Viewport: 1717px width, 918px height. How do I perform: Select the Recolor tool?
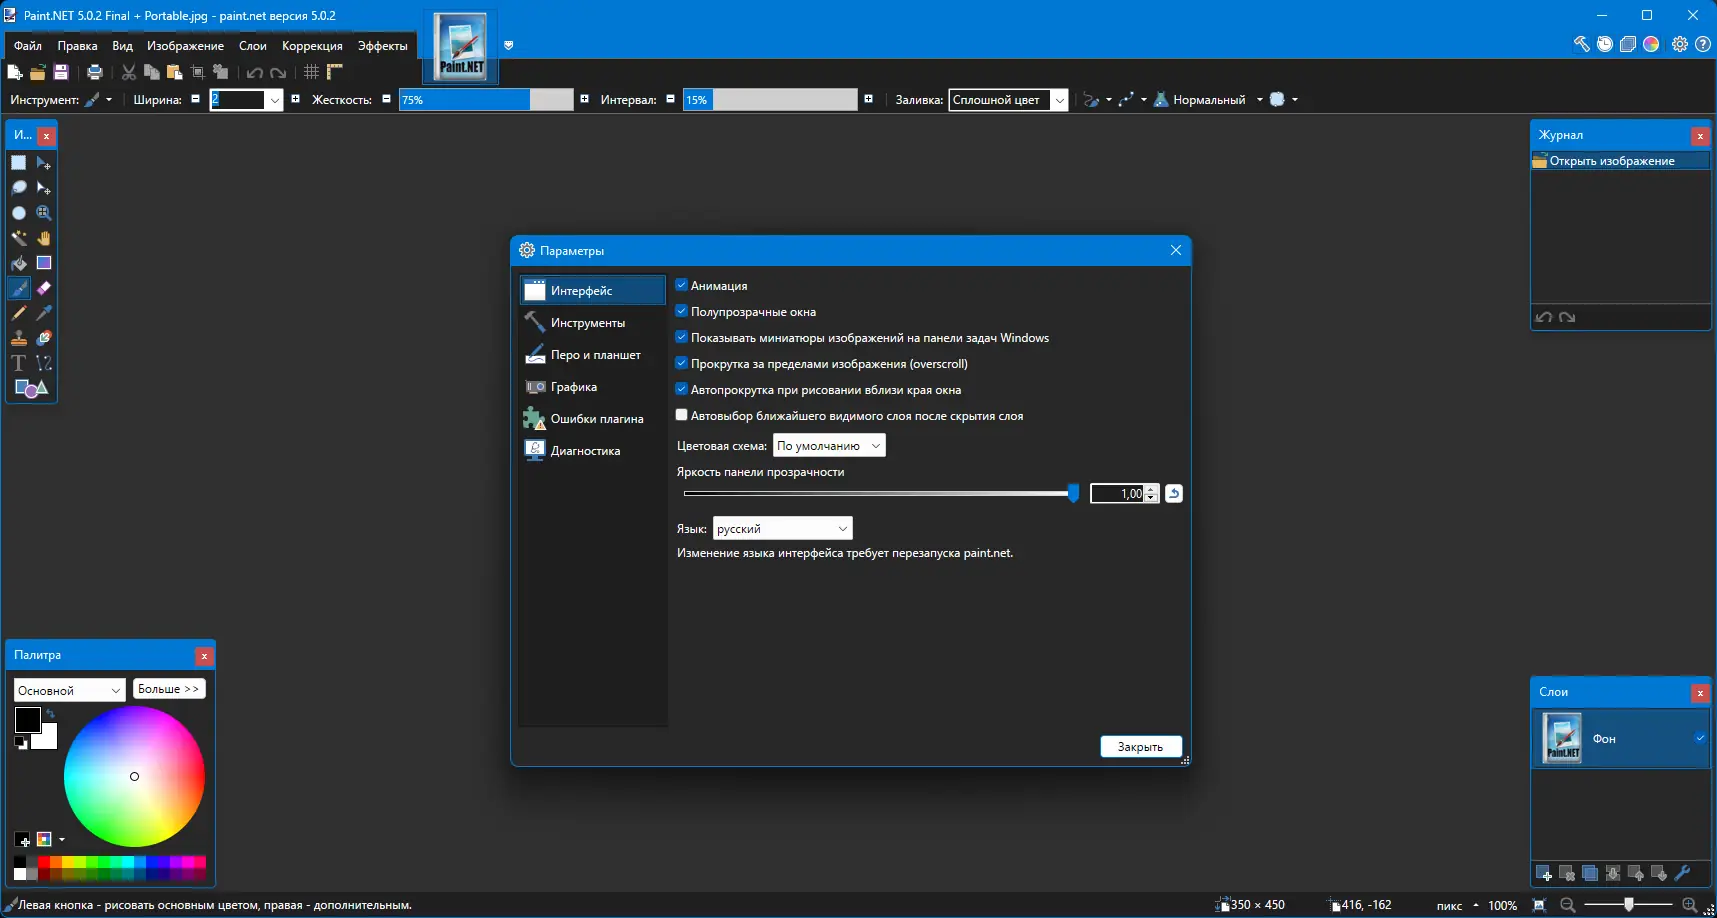44,338
